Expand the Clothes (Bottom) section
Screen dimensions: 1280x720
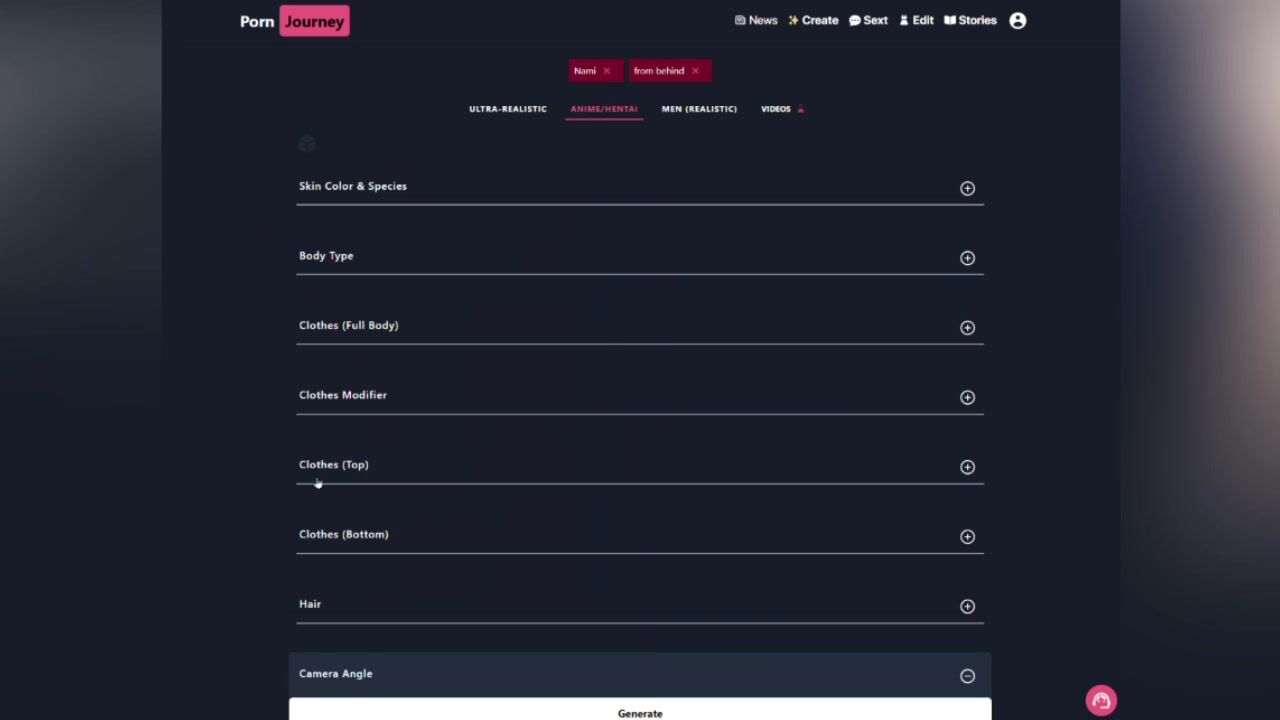click(x=640, y=535)
